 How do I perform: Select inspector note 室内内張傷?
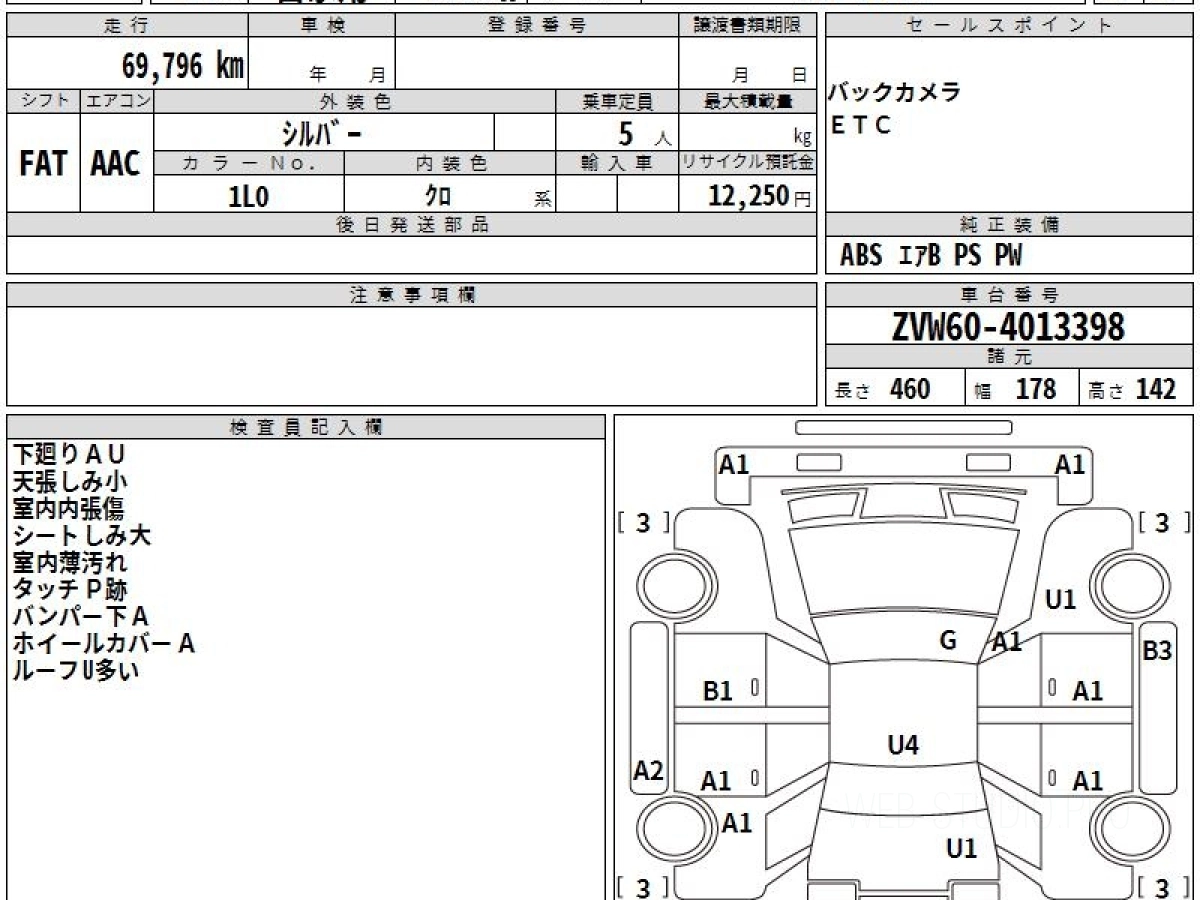[x=69, y=508]
